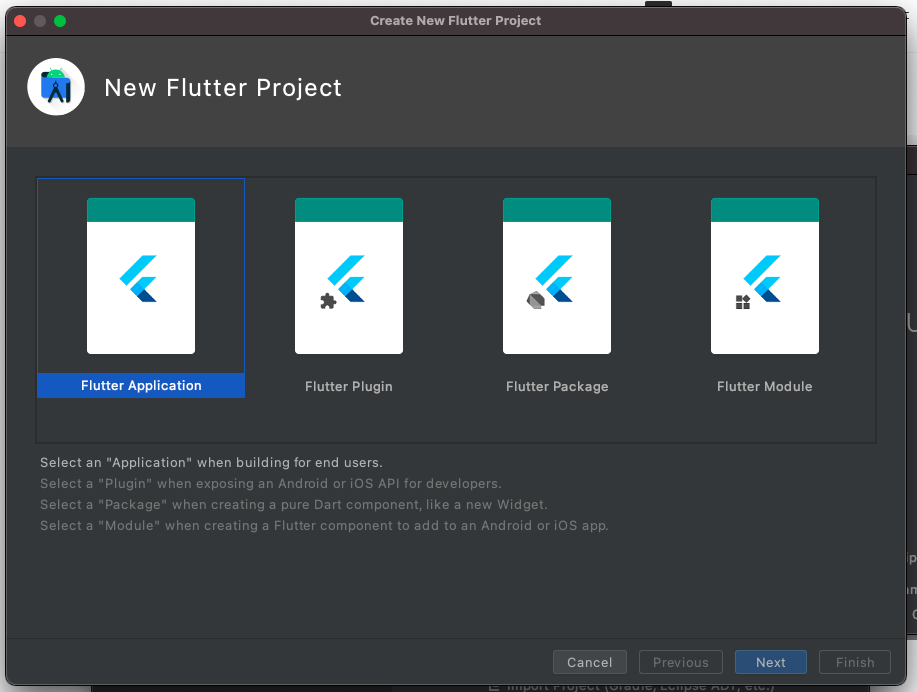Image resolution: width=917 pixels, height=692 pixels.
Task: Choose the Flutter Plugin project thumbnail
Action: coord(349,276)
